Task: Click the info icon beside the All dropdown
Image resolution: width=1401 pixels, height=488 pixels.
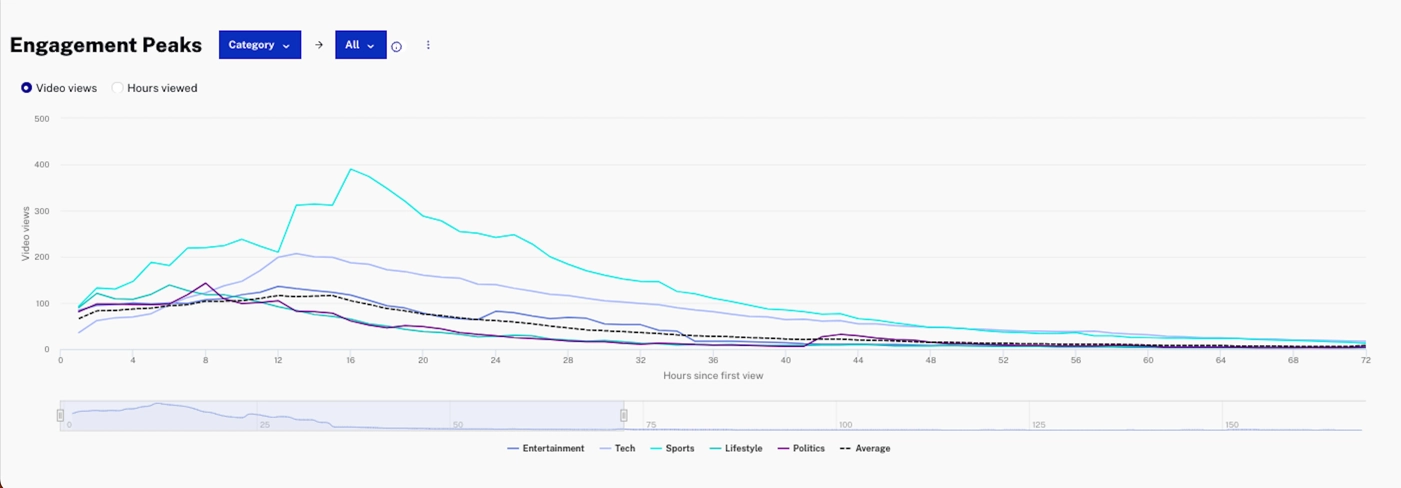Action: [396, 46]
